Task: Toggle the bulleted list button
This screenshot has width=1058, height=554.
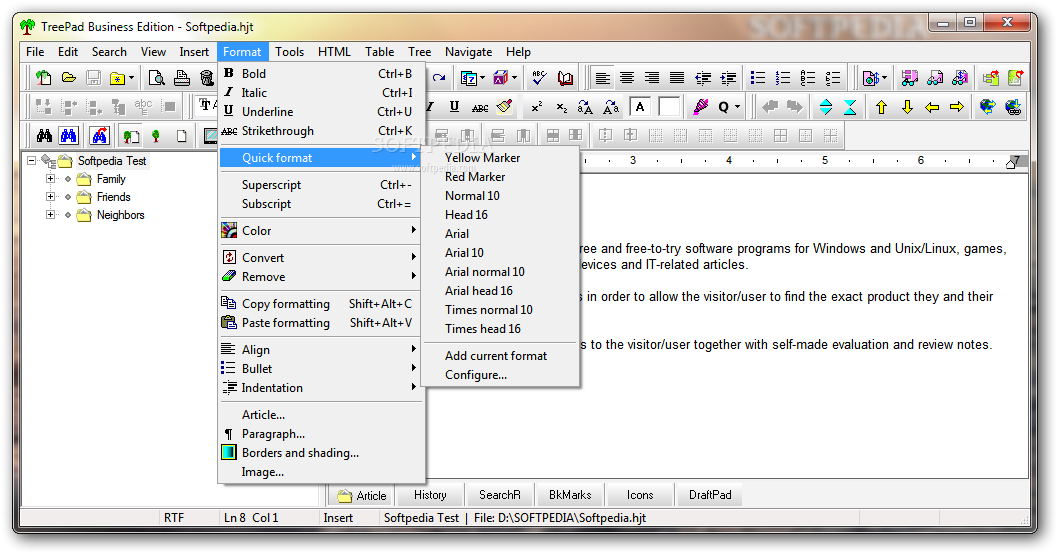Action: pyautogui.click(x=758, y=78)
